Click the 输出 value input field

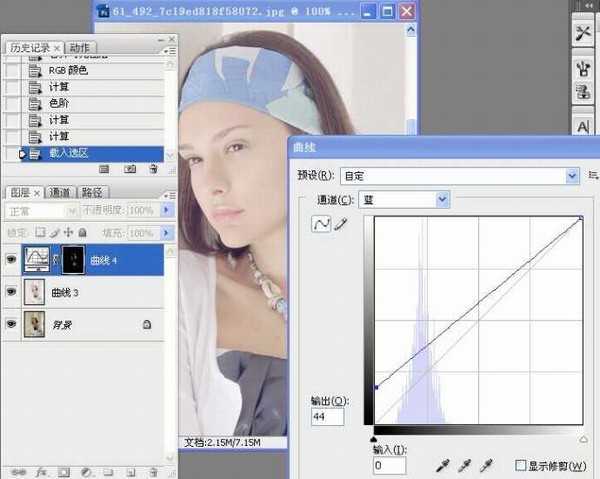coord(327,416)
